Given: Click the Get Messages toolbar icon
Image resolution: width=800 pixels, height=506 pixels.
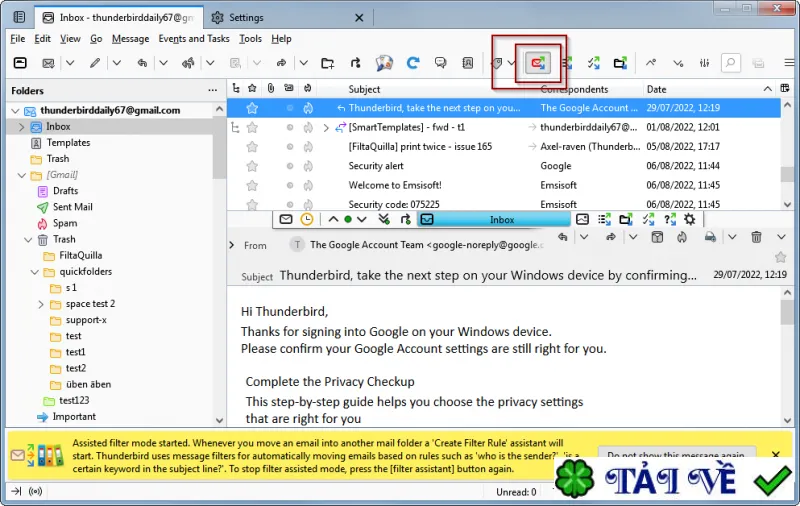Looking at the screenshot, I should point(48,63).
